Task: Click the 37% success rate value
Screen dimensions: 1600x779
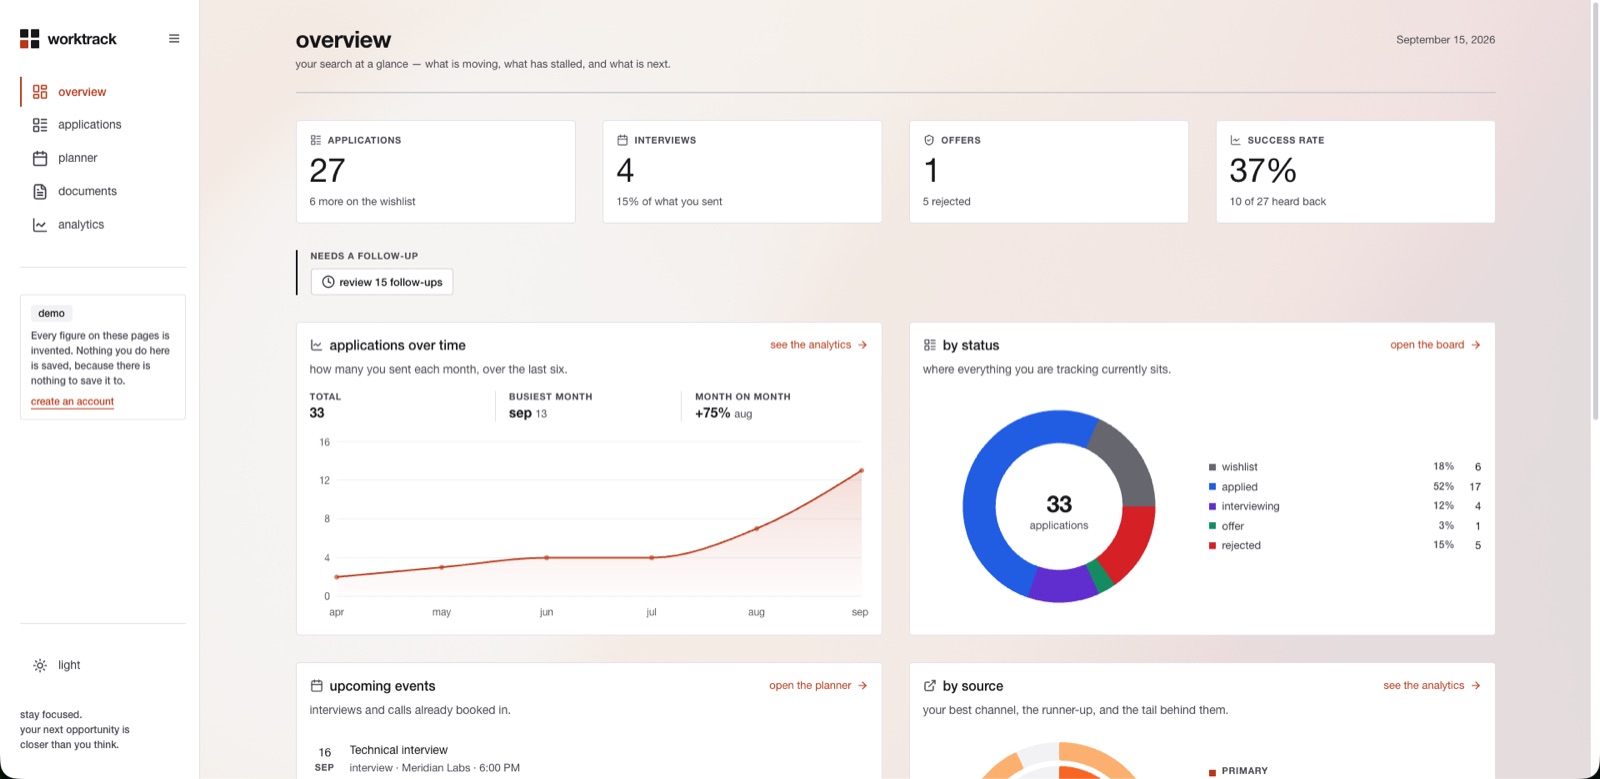Action: pos(1263,171)
